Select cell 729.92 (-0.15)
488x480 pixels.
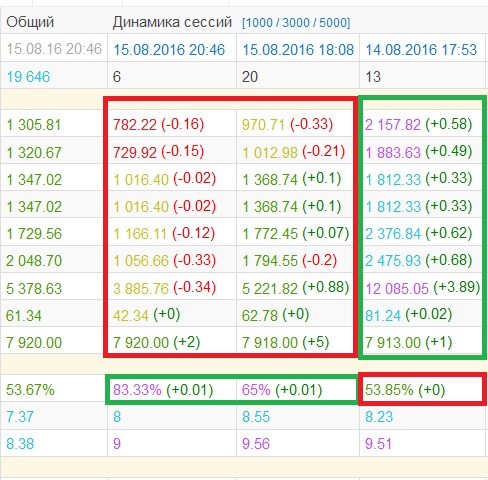(x=158, y=152)
